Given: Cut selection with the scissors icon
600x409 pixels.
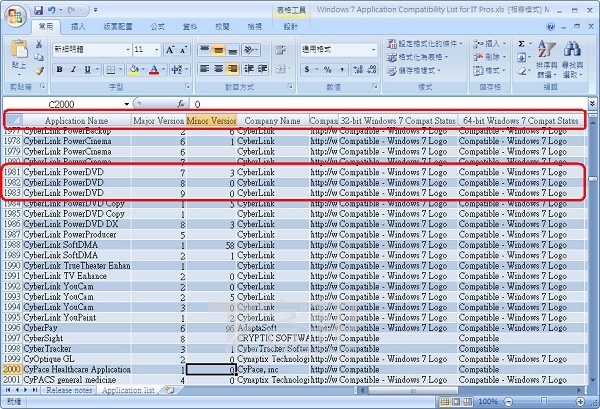Looking at the screenshot, I should click(39, 44).
